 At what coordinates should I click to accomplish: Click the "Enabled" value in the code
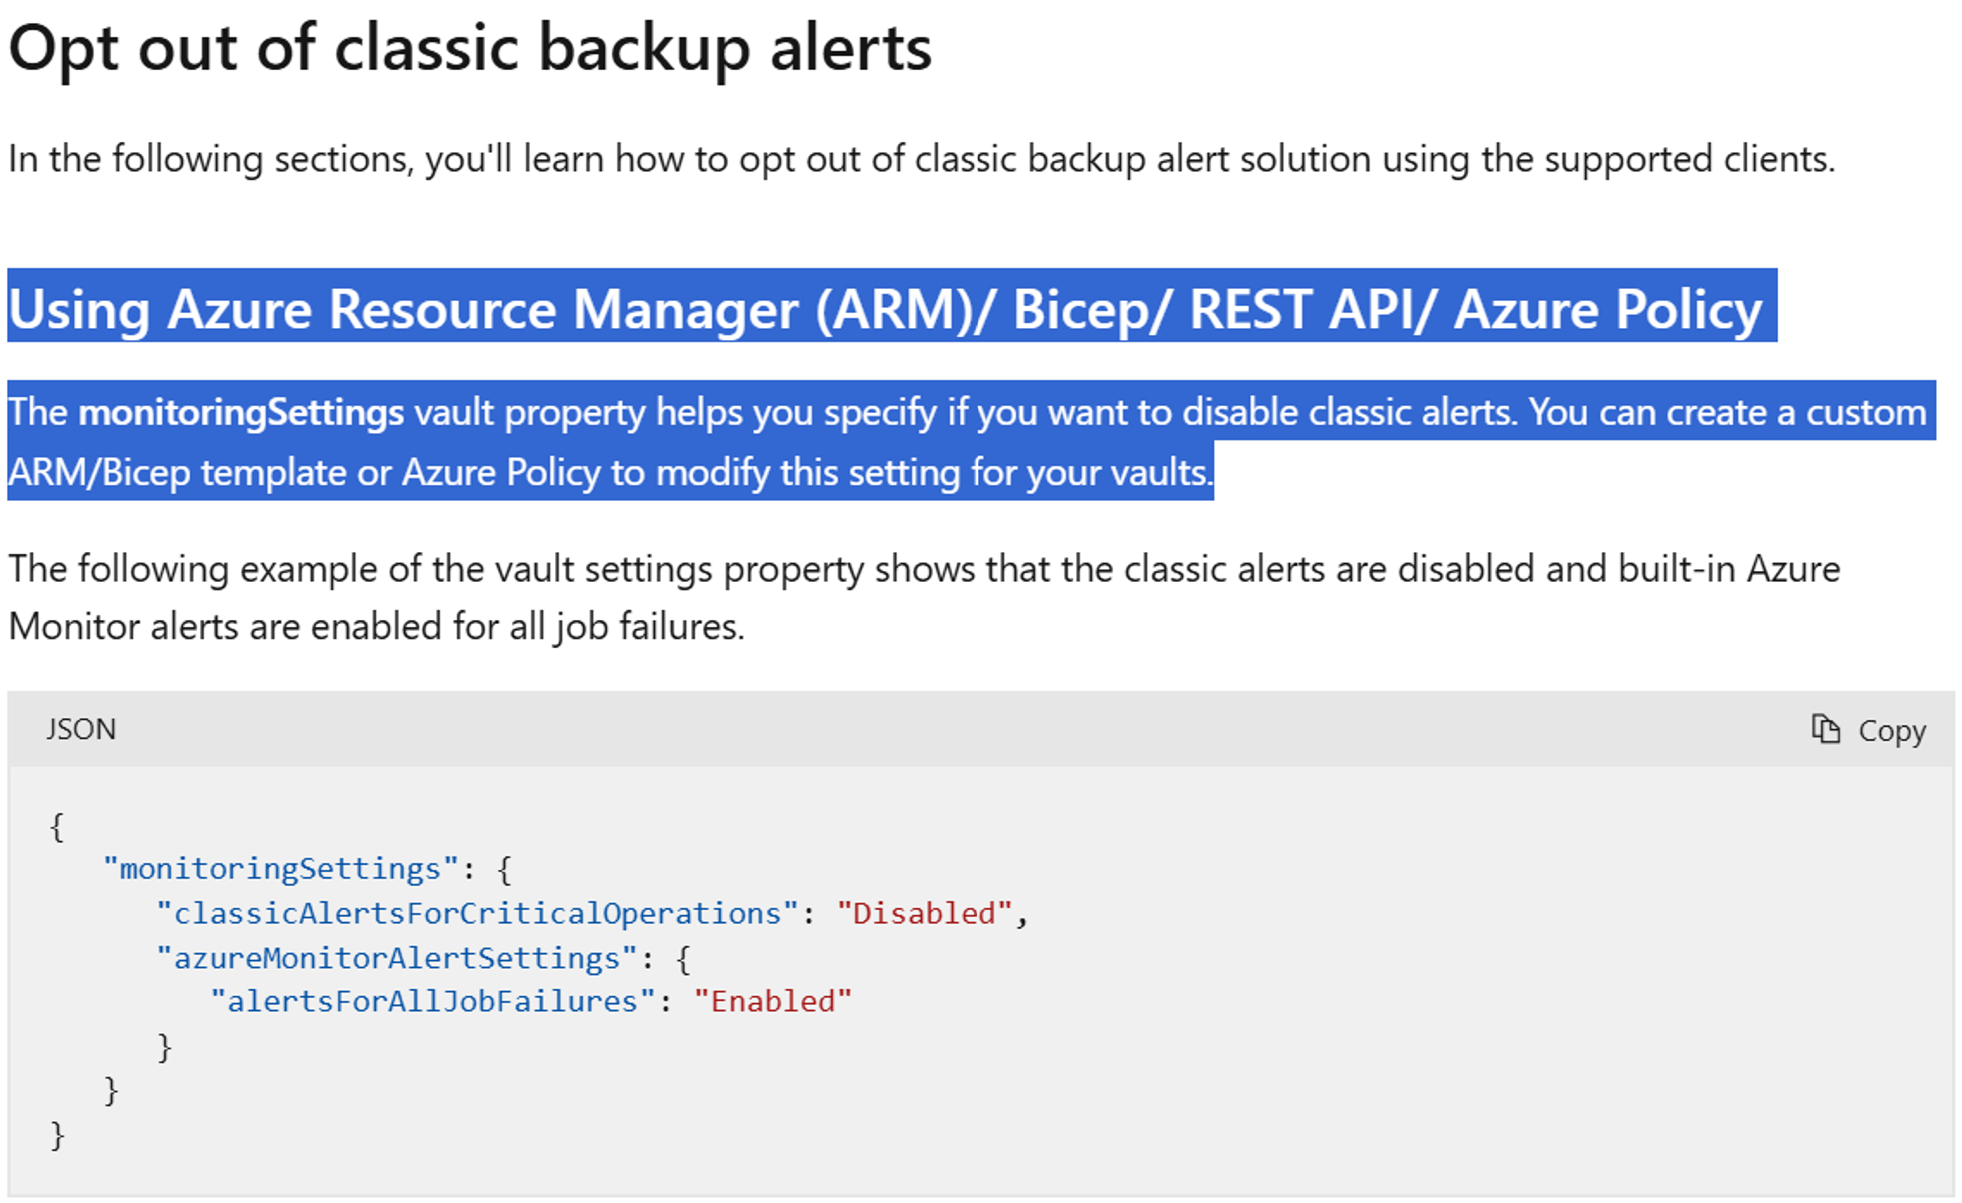(772, 1001)
